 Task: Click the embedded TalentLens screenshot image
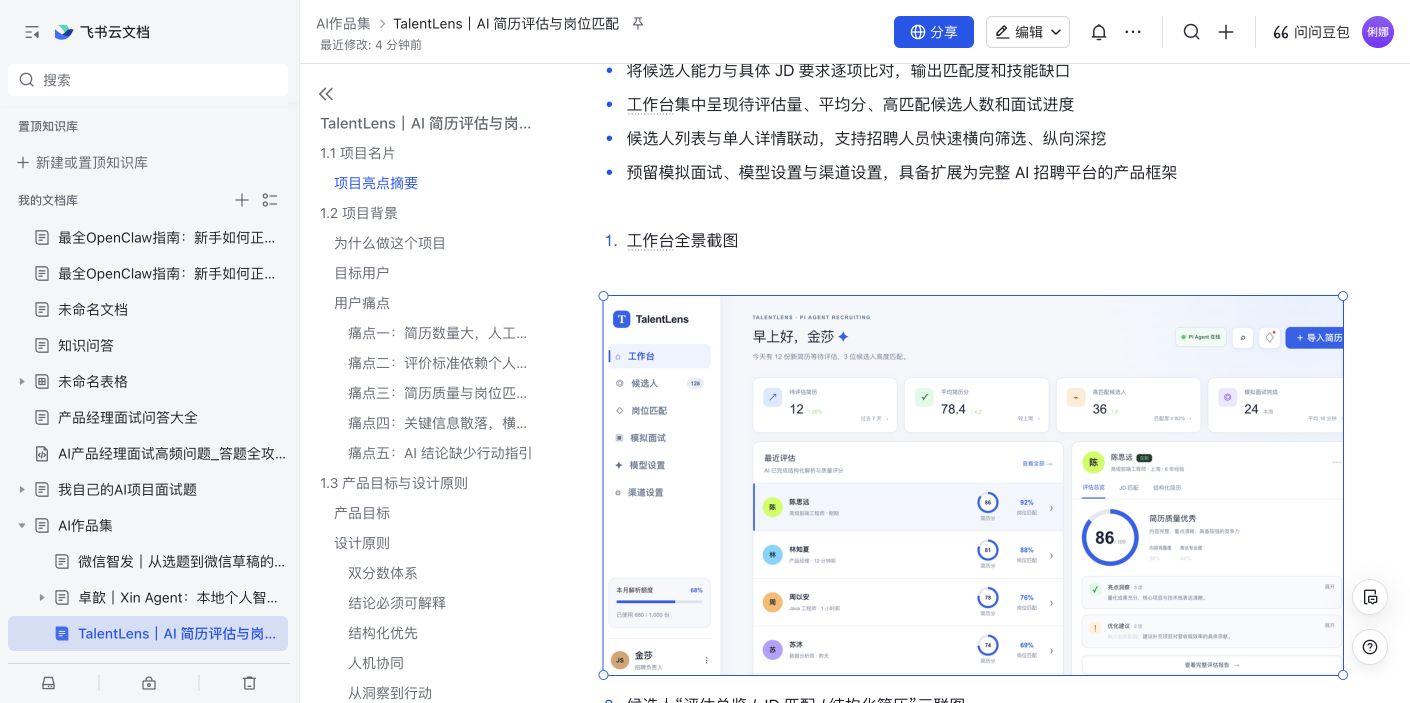973,485
